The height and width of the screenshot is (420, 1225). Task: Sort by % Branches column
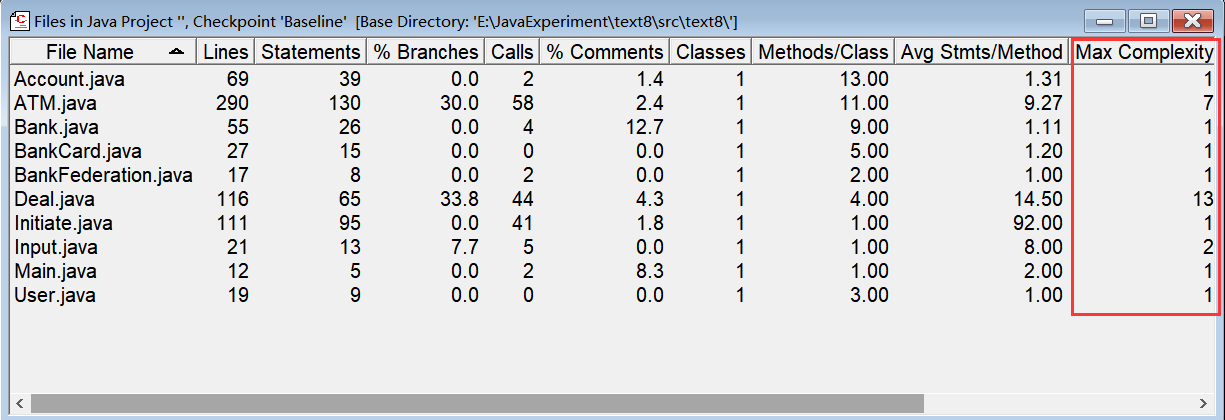coord(426,52)
